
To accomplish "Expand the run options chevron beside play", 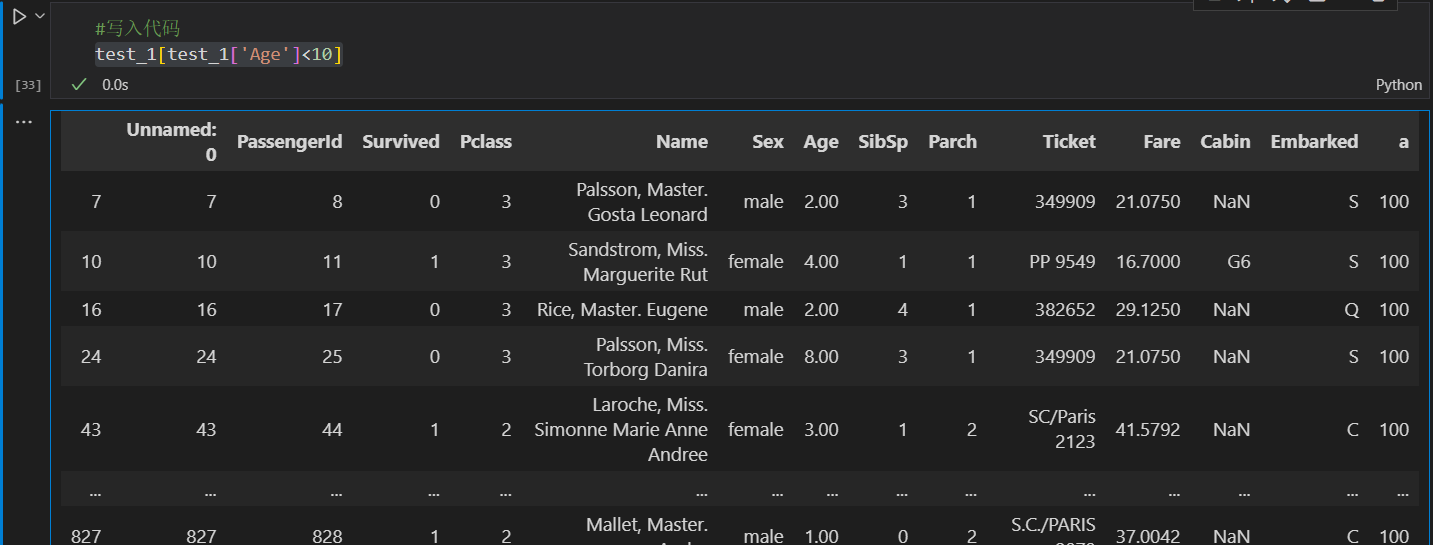I will pos(40,17).
